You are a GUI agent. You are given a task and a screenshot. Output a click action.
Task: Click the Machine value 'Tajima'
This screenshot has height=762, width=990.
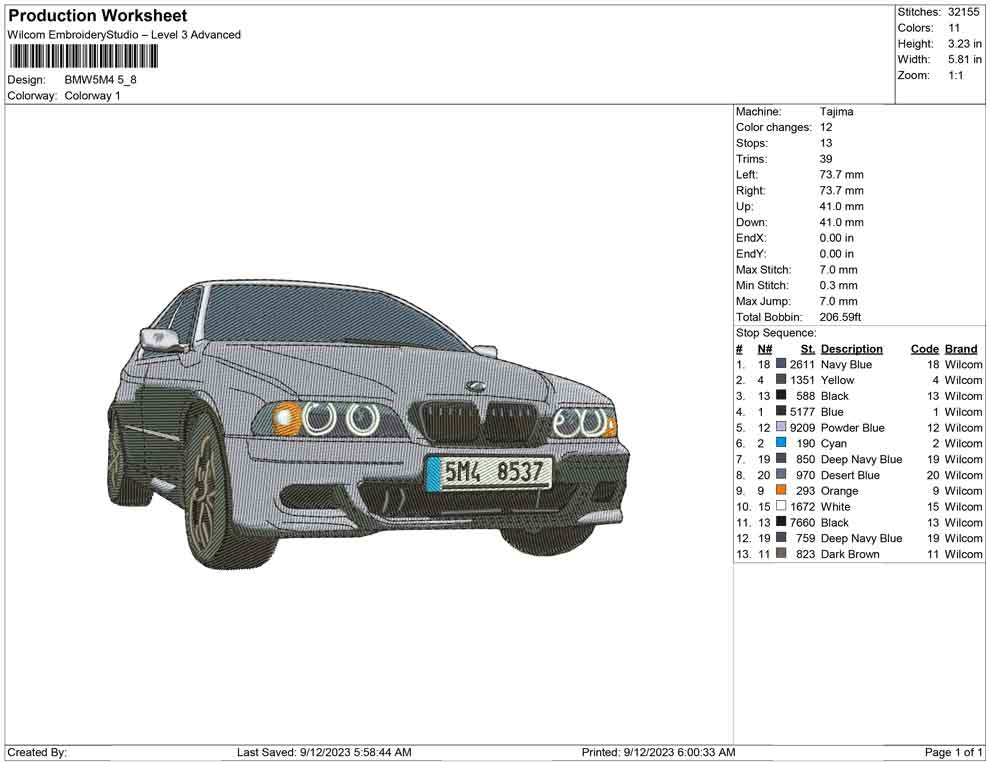click(837, 112)
